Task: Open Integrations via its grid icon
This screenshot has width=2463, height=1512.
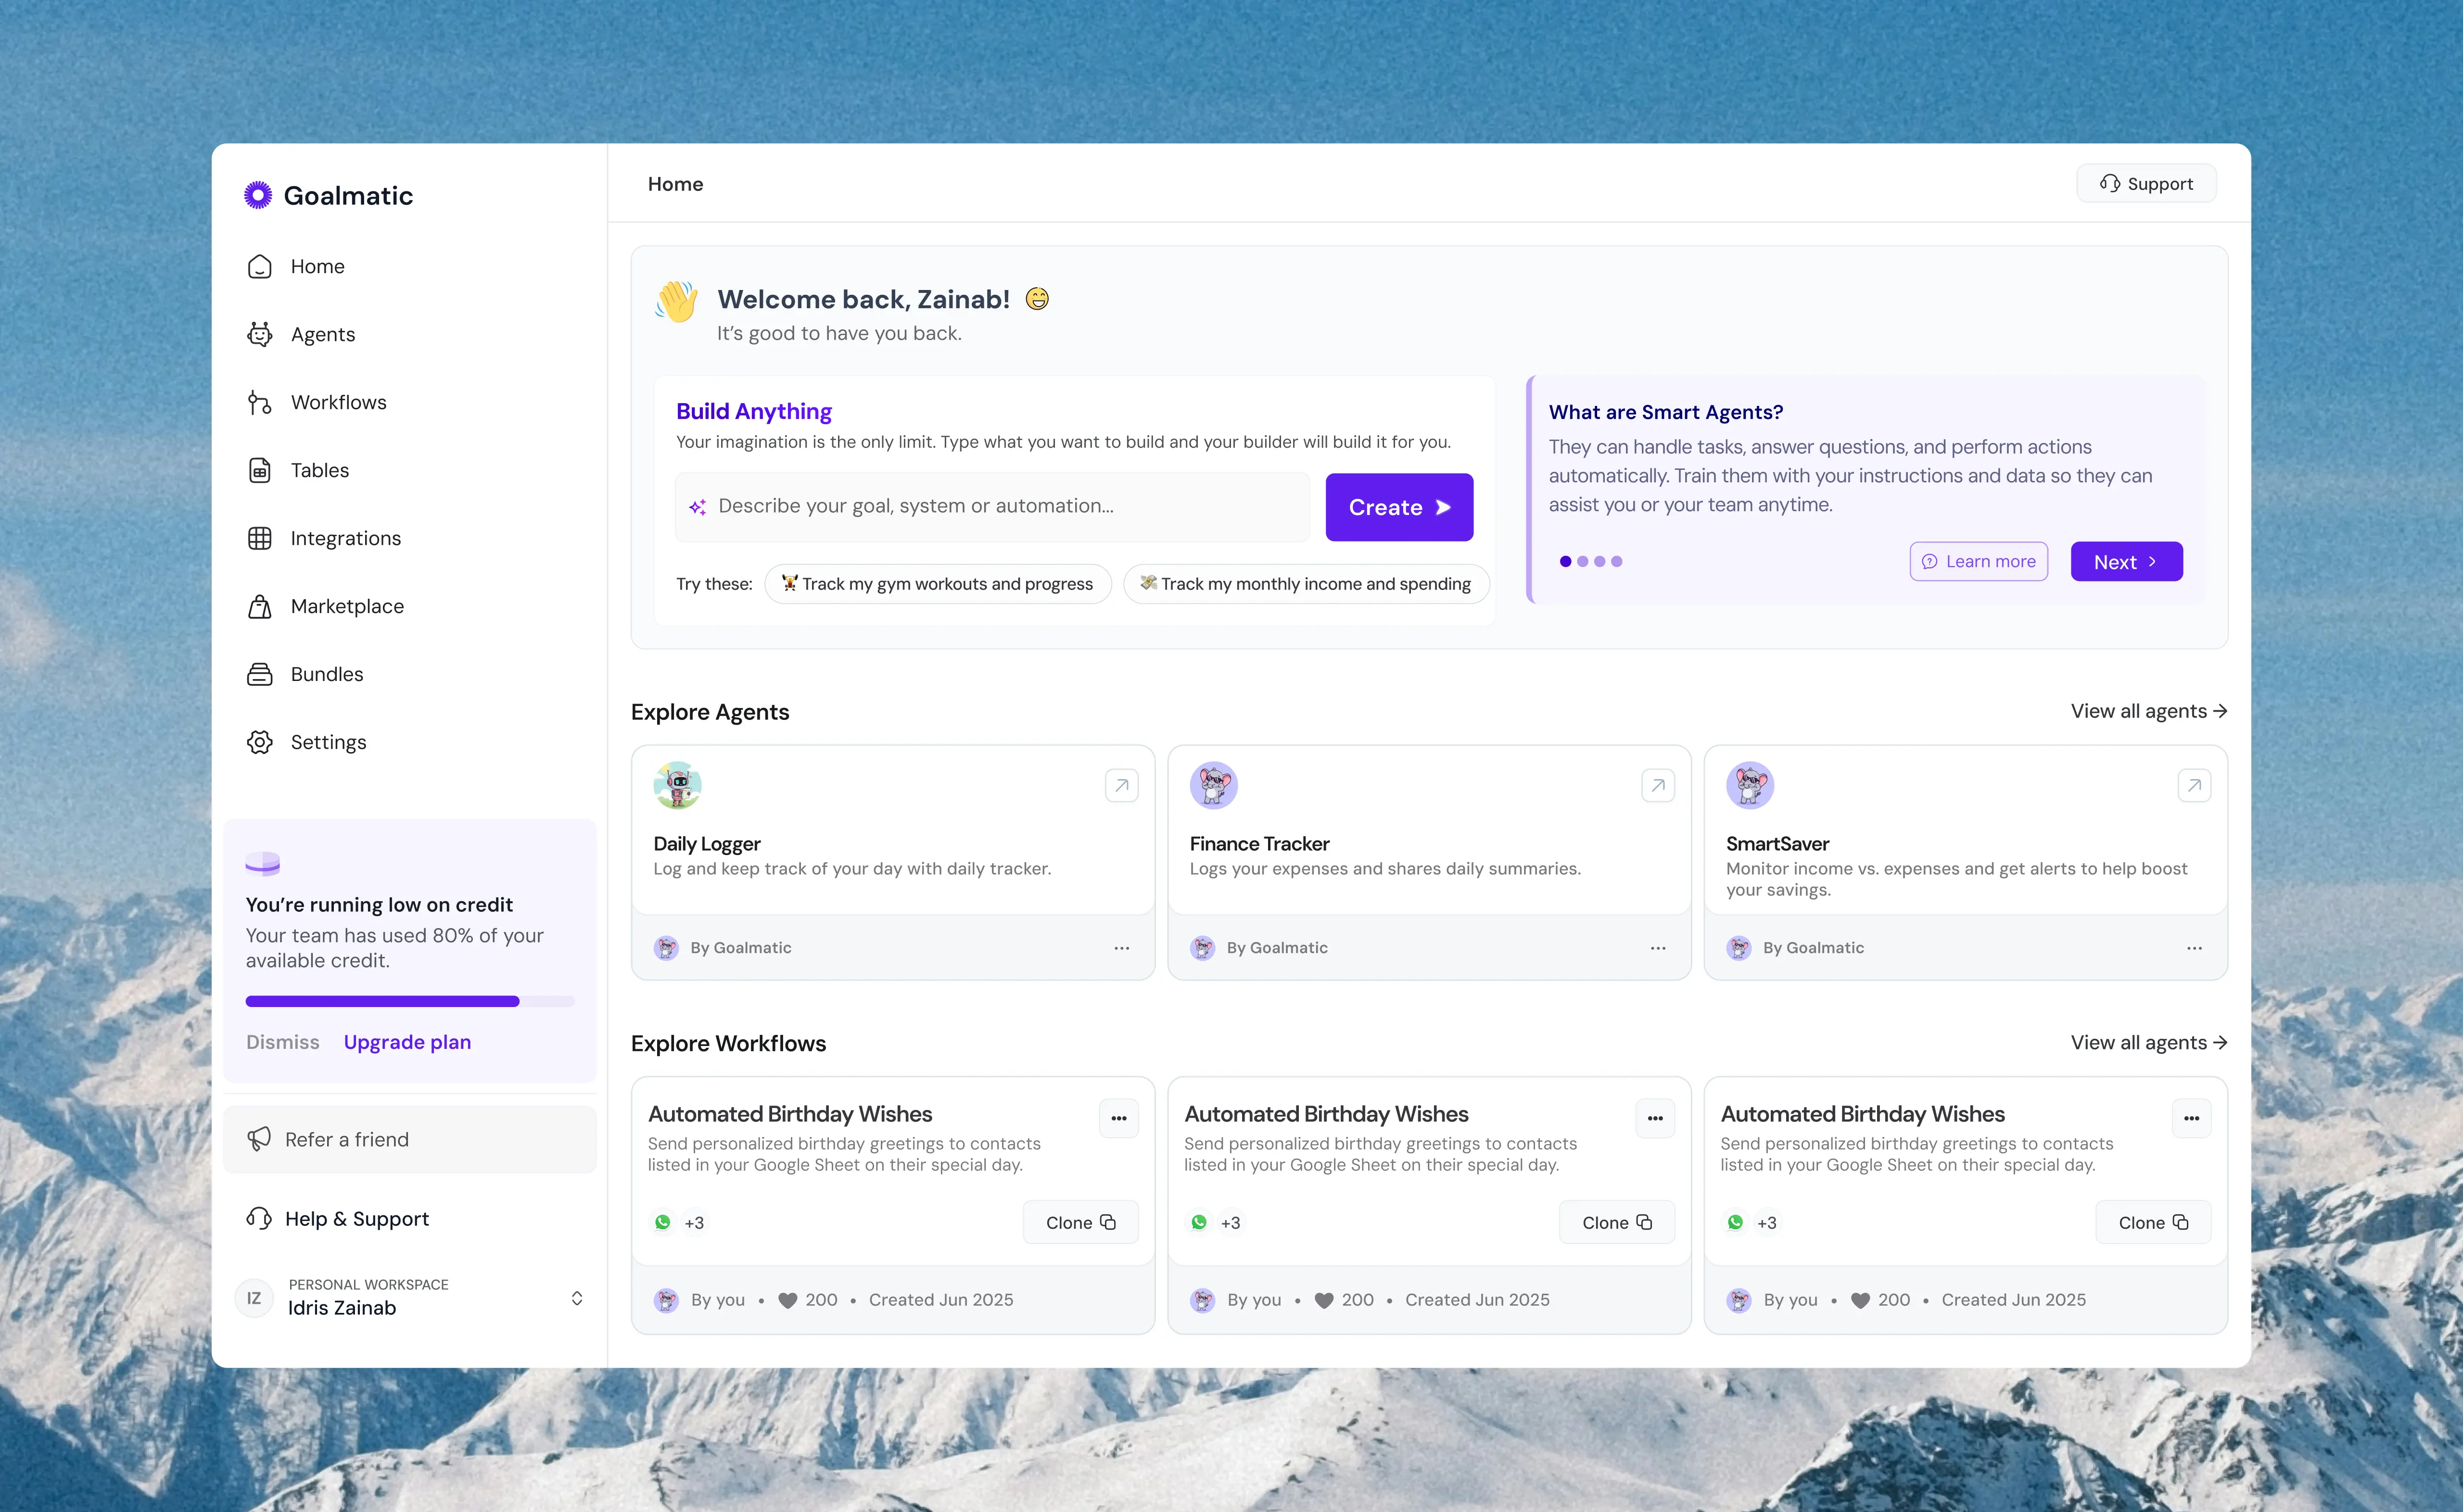Action: 259,538
